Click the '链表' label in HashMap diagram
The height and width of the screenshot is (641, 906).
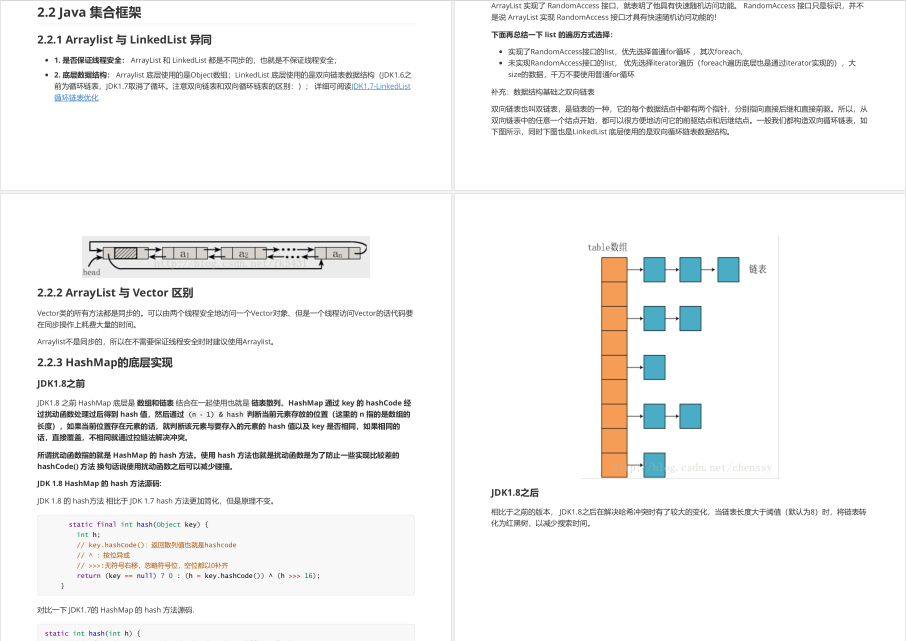tap(758, 269)
